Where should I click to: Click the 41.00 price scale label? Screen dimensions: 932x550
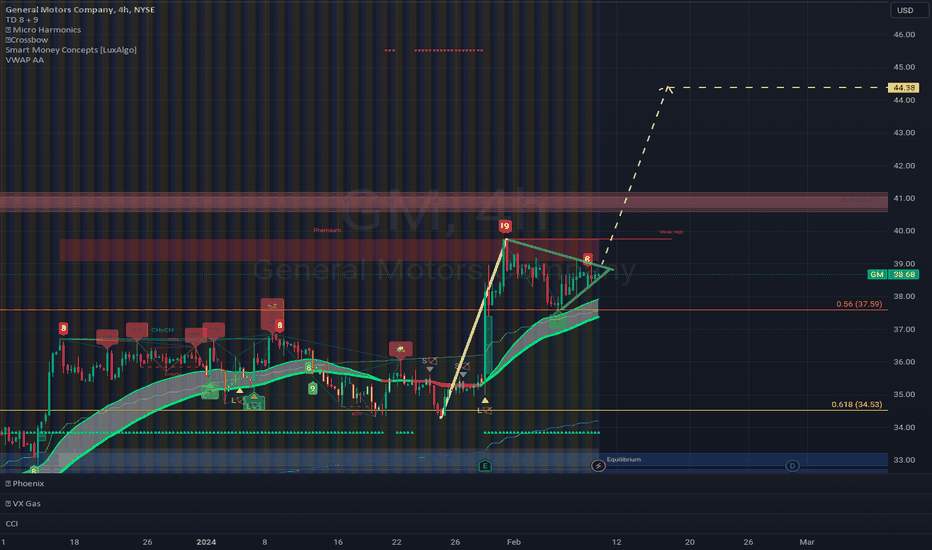904,198
